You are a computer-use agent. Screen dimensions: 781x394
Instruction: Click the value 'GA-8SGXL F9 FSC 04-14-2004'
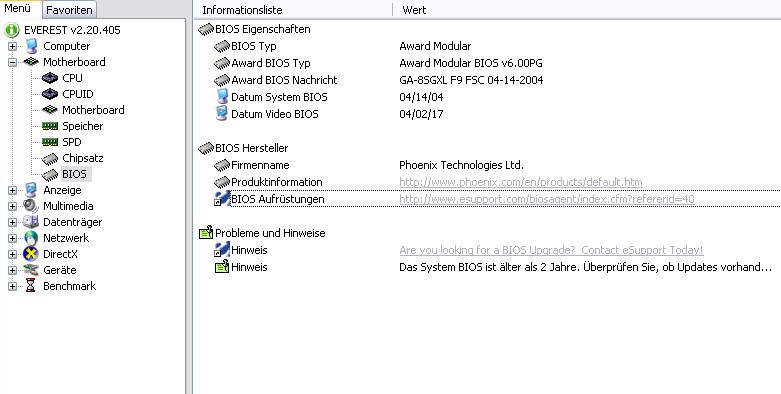pyautogui.click(x=471, y=80)
